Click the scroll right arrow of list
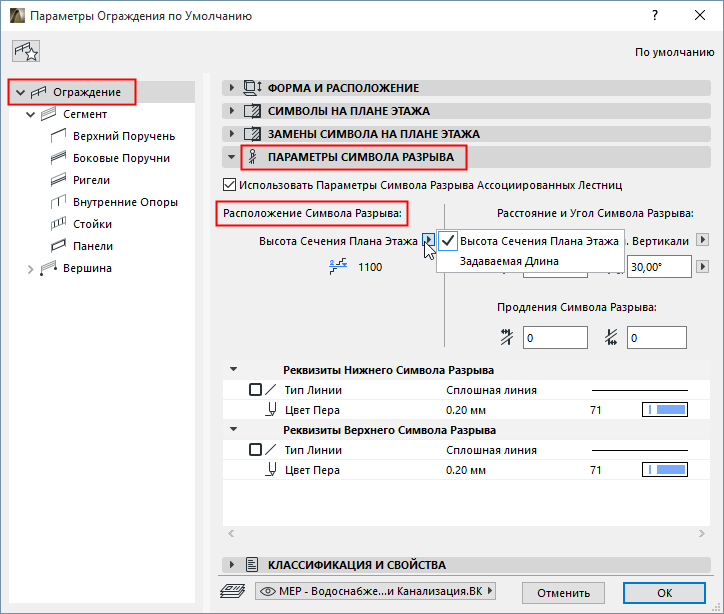Screen dimensions: 724x614 point(702,534)
